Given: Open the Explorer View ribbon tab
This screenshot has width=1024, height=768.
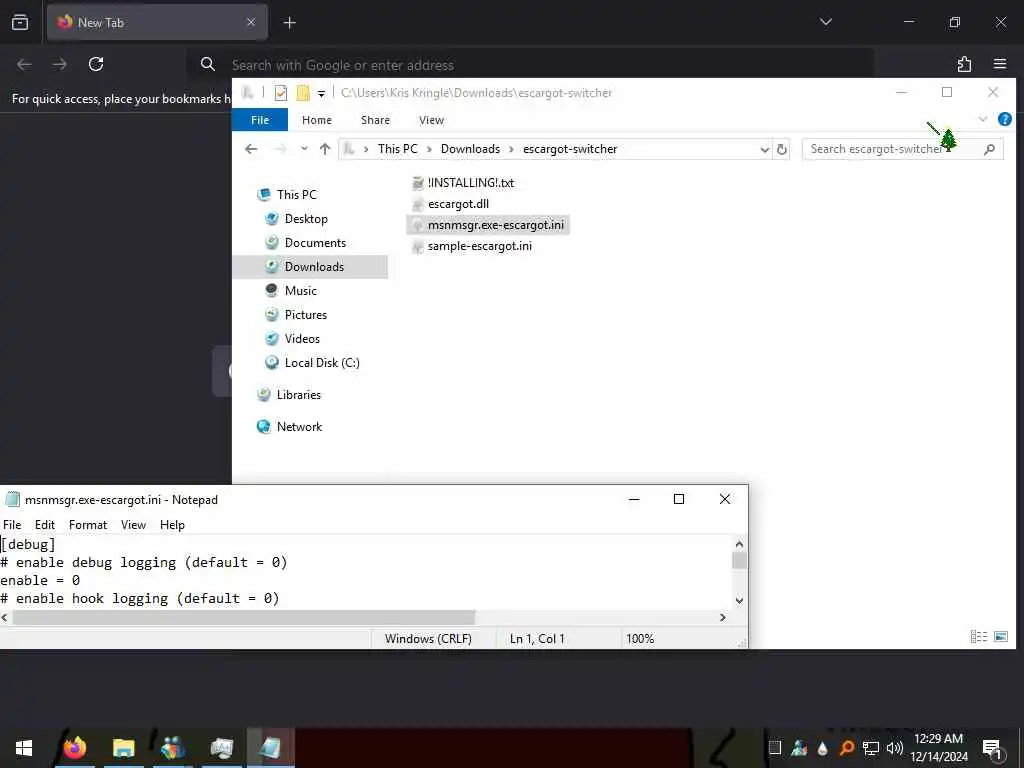Looking at the screenshot, I should click(431, 120).
